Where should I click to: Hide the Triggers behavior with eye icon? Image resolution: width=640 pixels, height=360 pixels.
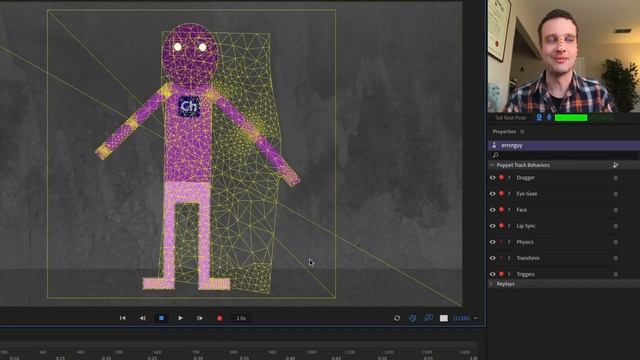point(492,274)
